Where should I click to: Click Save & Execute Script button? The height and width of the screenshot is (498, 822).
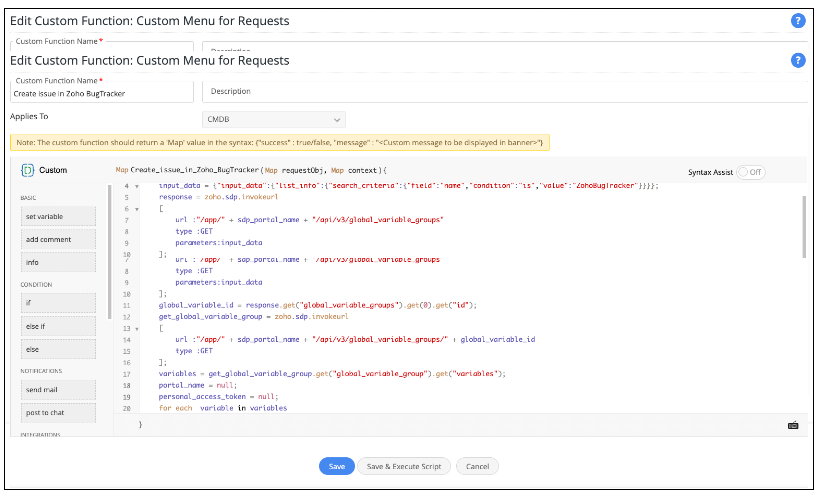404,466
